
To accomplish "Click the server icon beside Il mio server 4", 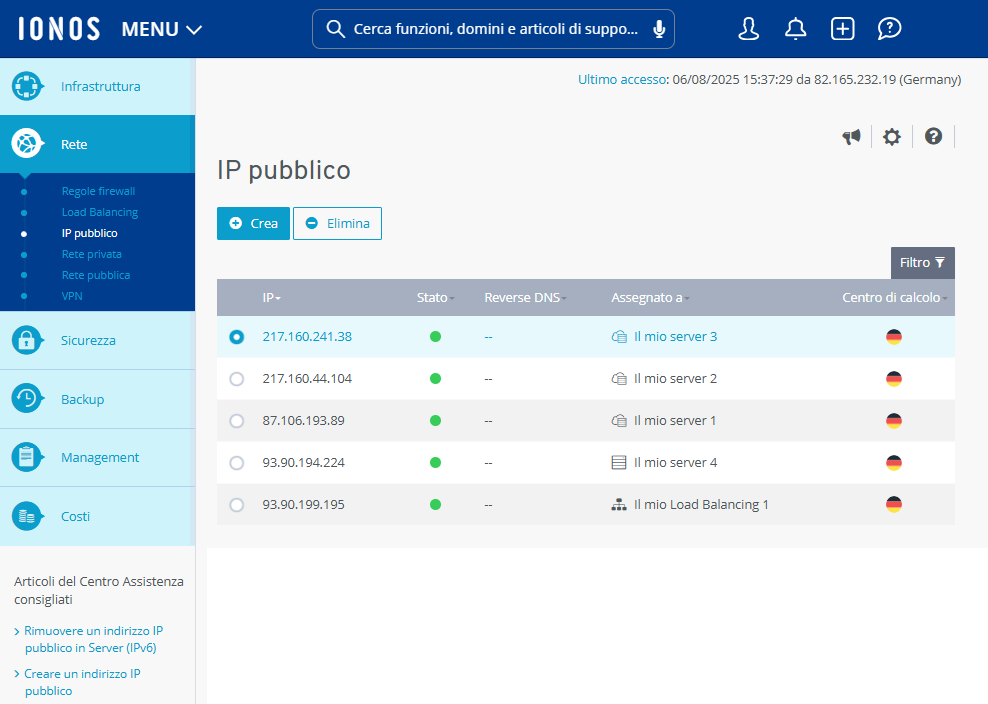I will (619, 463).
